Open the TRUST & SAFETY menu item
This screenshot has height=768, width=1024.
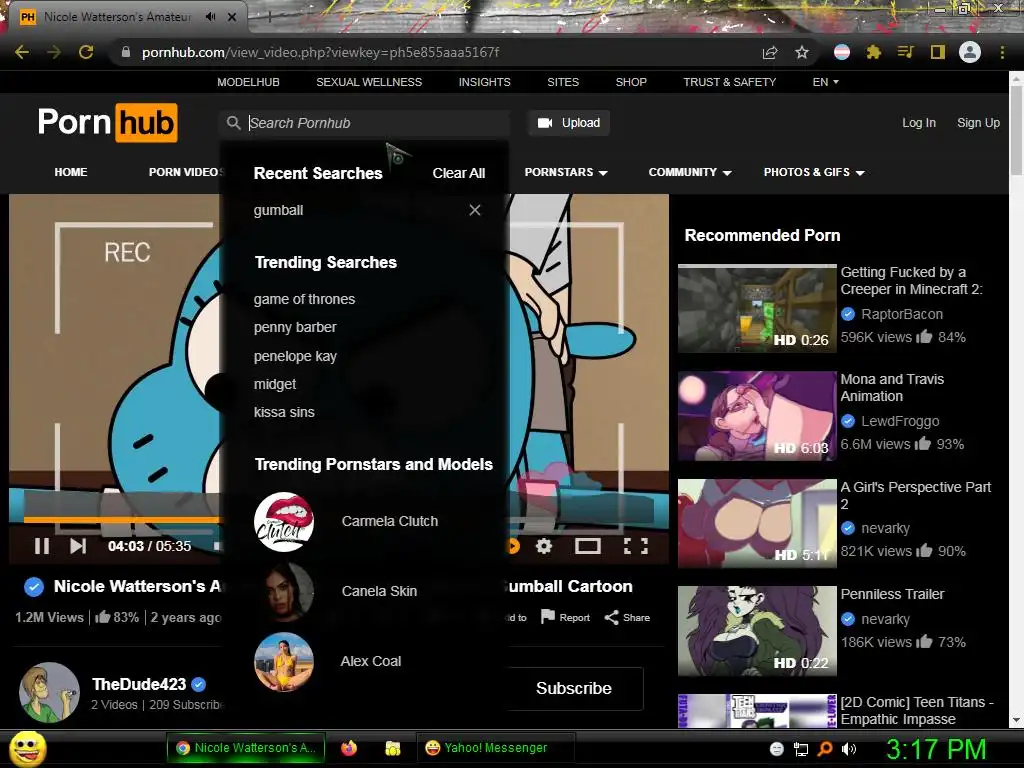coord(729,82)
